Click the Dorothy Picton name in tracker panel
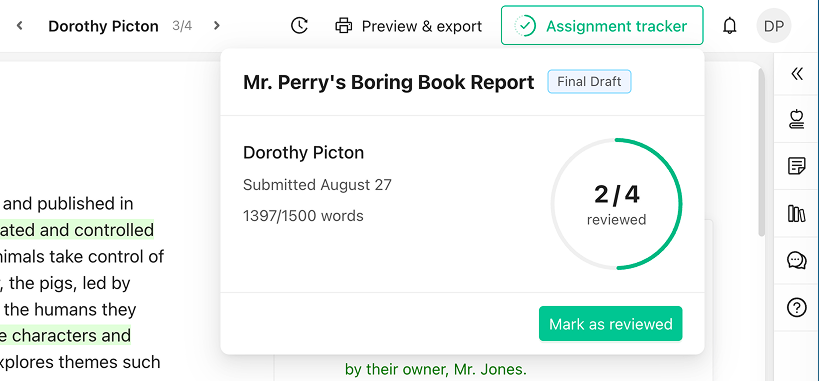This screenshot has height=381, width=819. (x=303, y=153)
